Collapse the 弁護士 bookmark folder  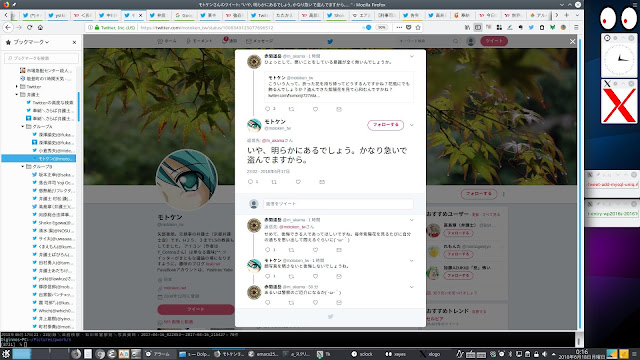[x=17, y=94]
